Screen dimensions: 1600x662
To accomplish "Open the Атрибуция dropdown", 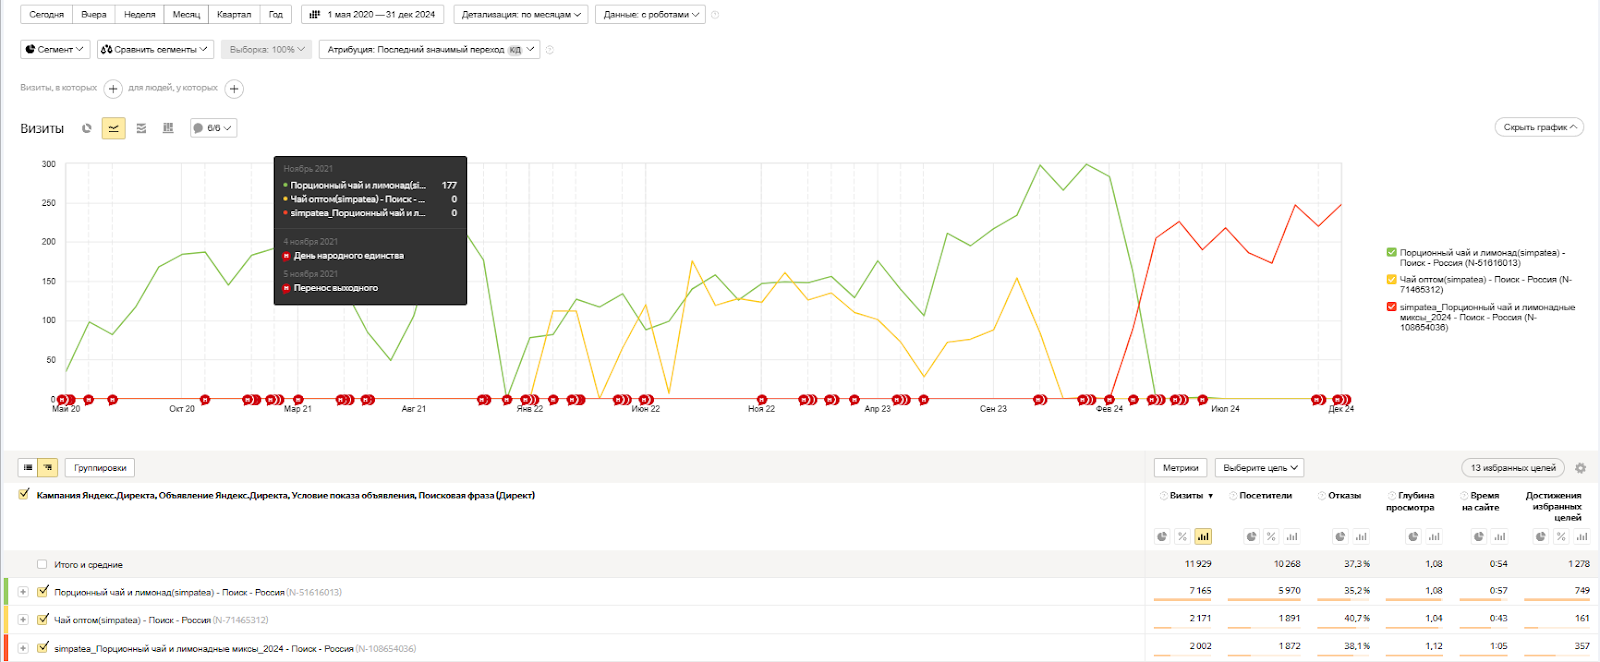I will [x=429, y=49].
